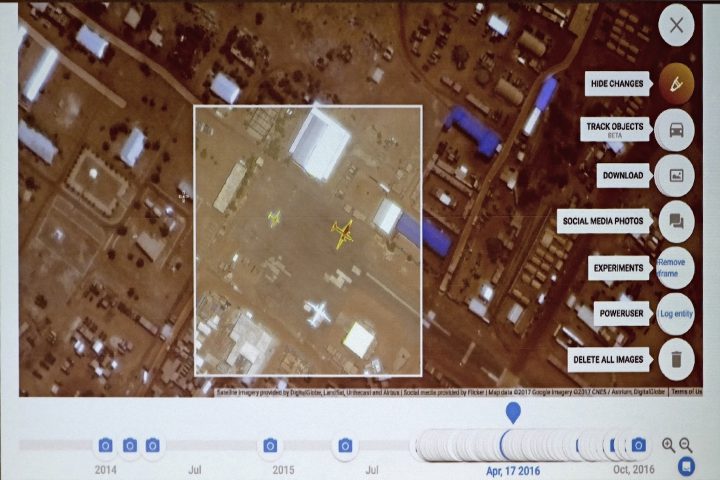Zoom in on the timeline with the magnifier plus icon
This screenshot has height=480, width=720.
tap(668, 445)
